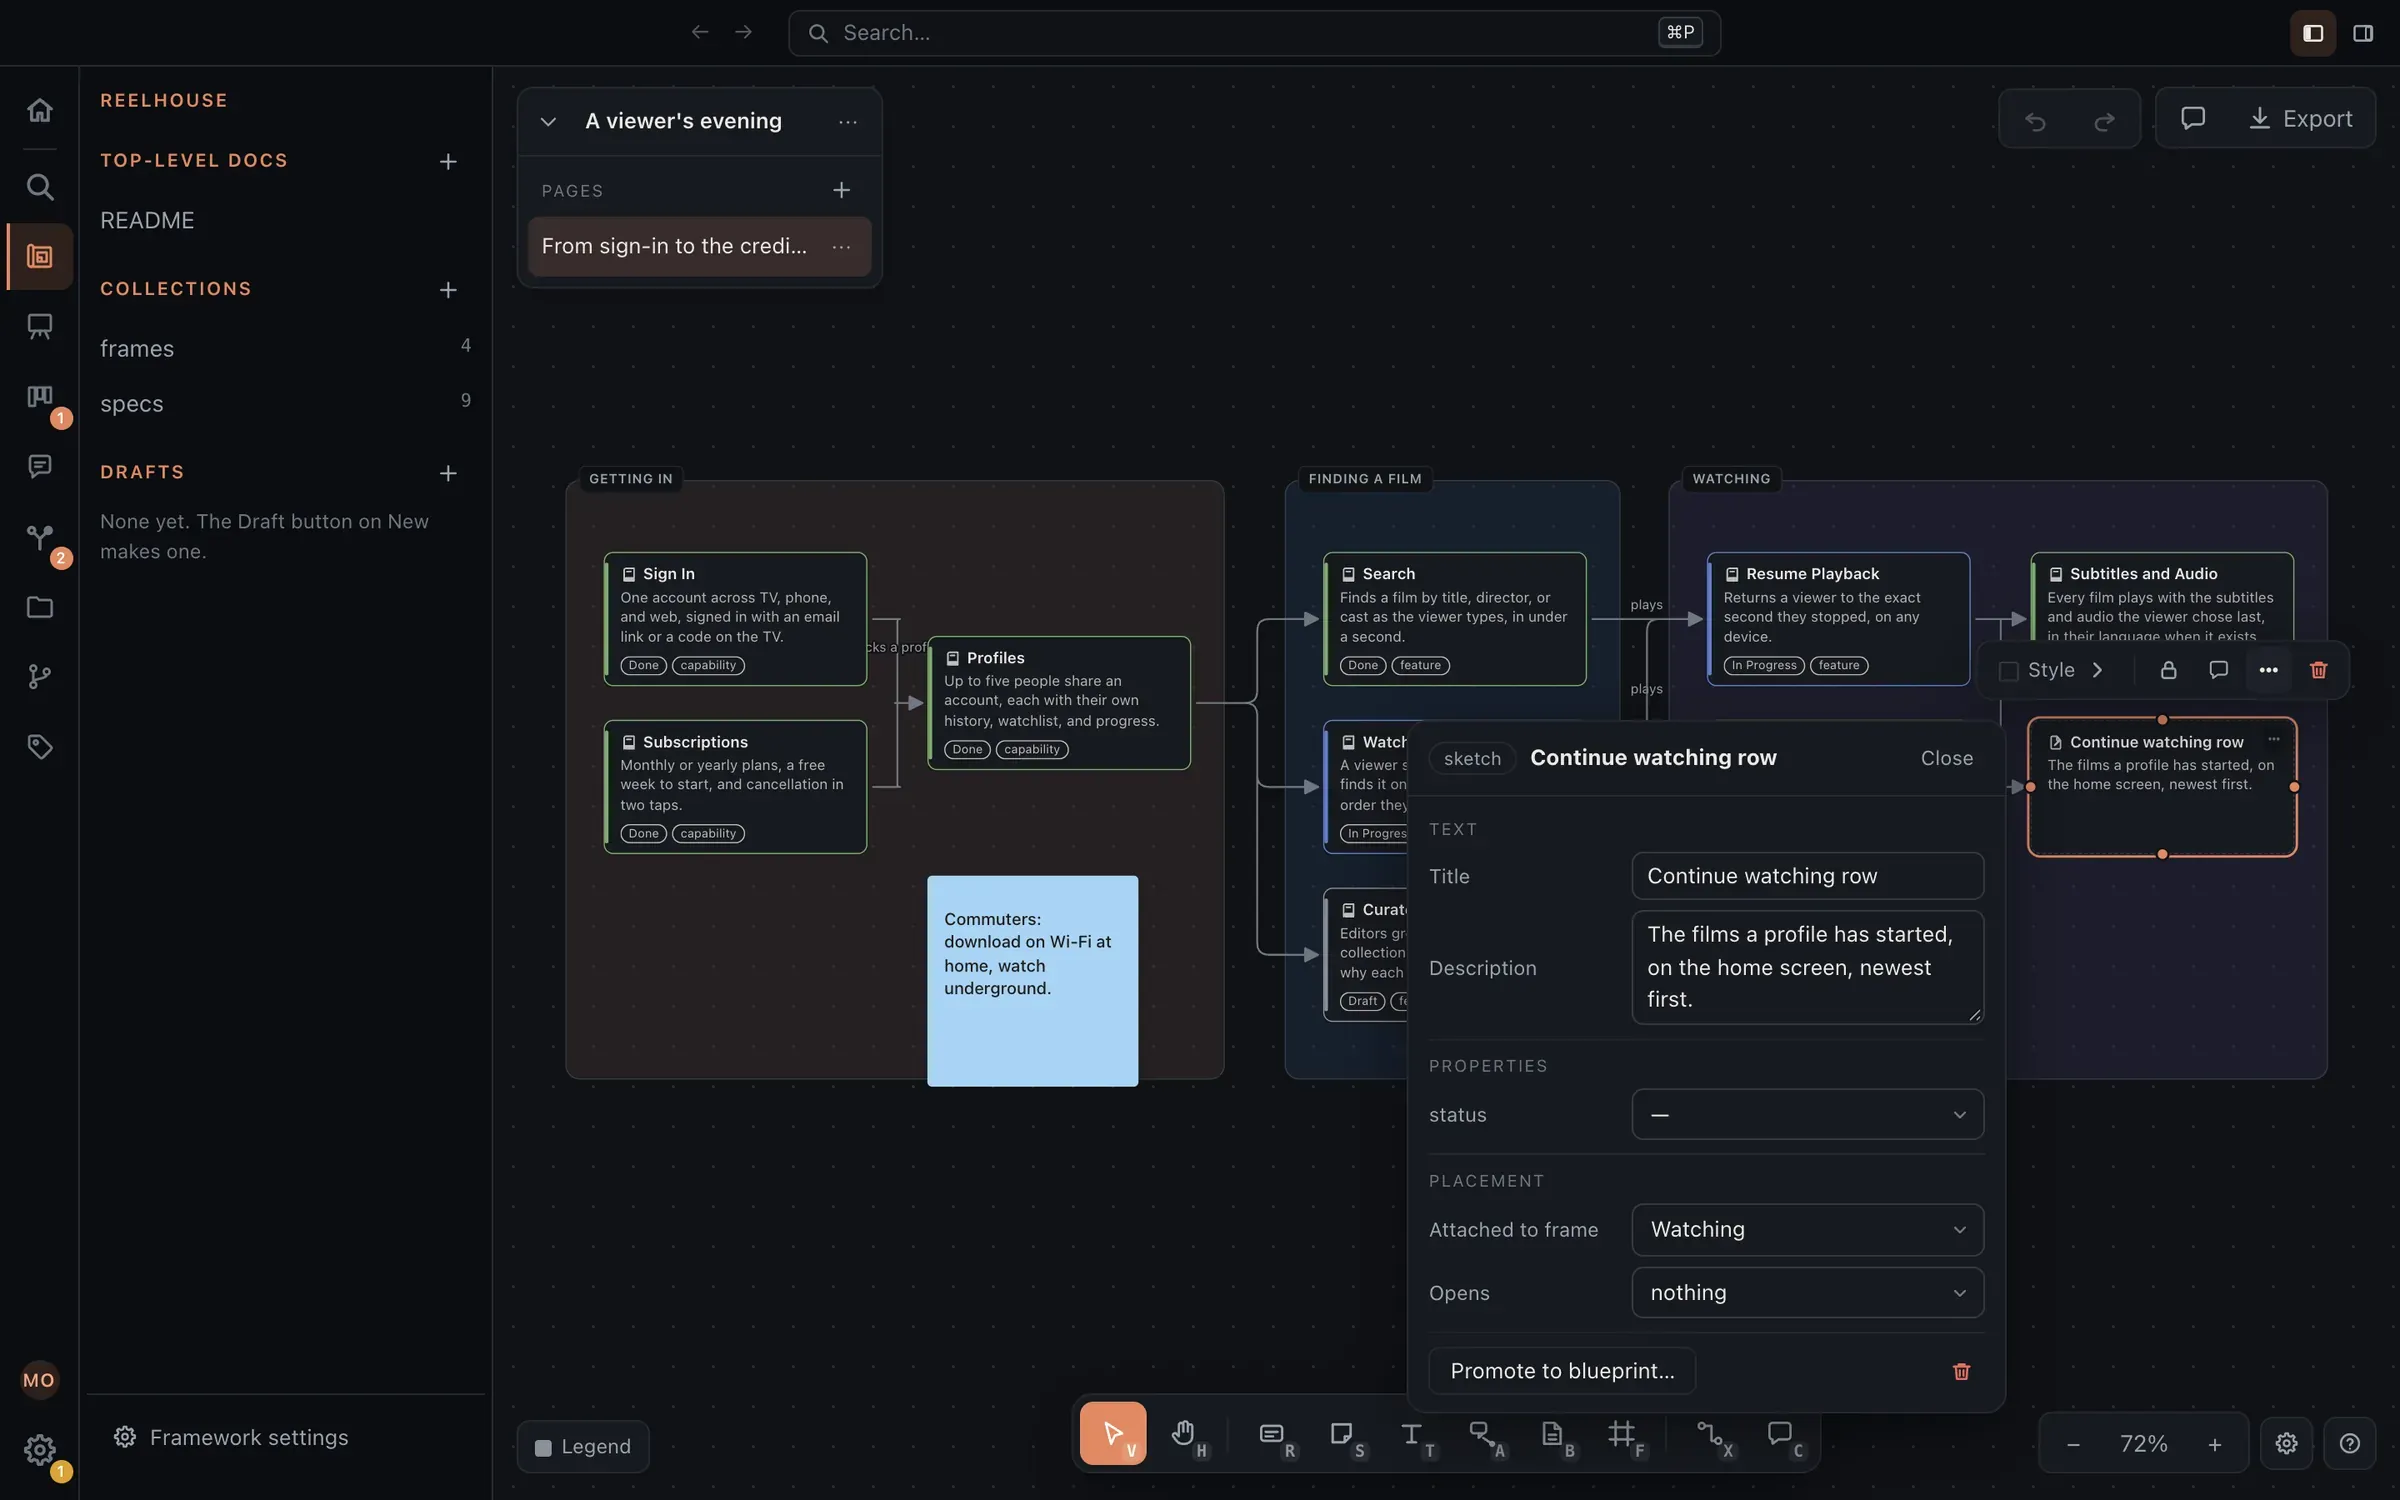Click the undo arrow
Screen dimensions: 2400x1500
tap(2035, 121)
